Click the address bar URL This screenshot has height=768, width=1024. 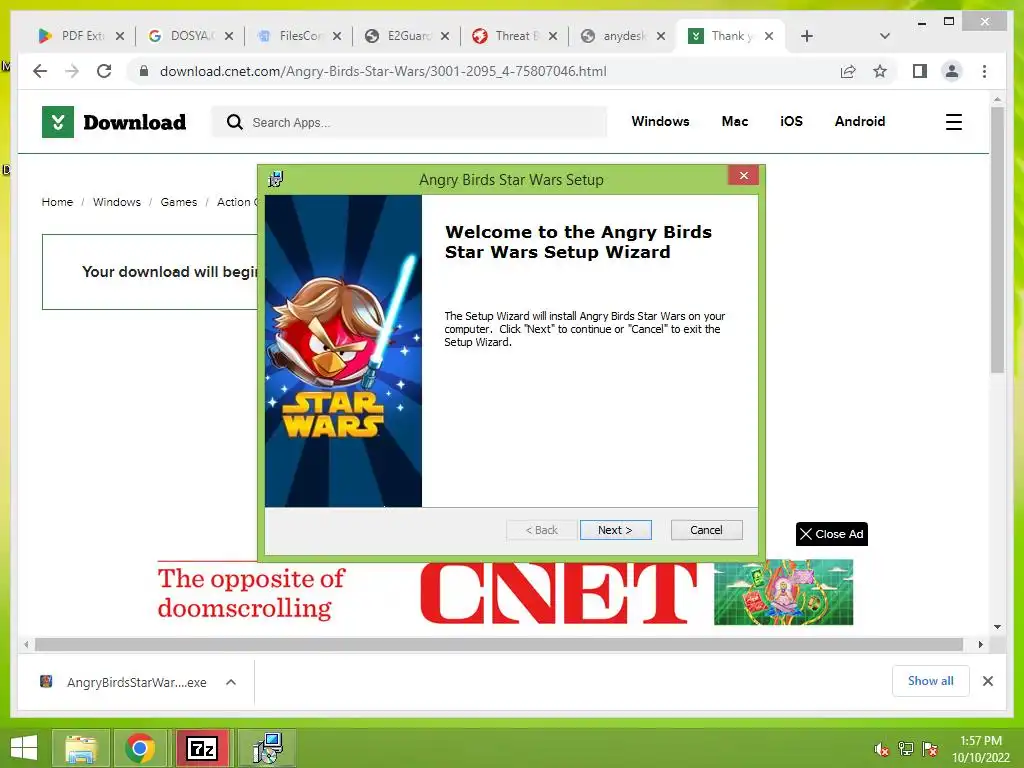(383, 71)
